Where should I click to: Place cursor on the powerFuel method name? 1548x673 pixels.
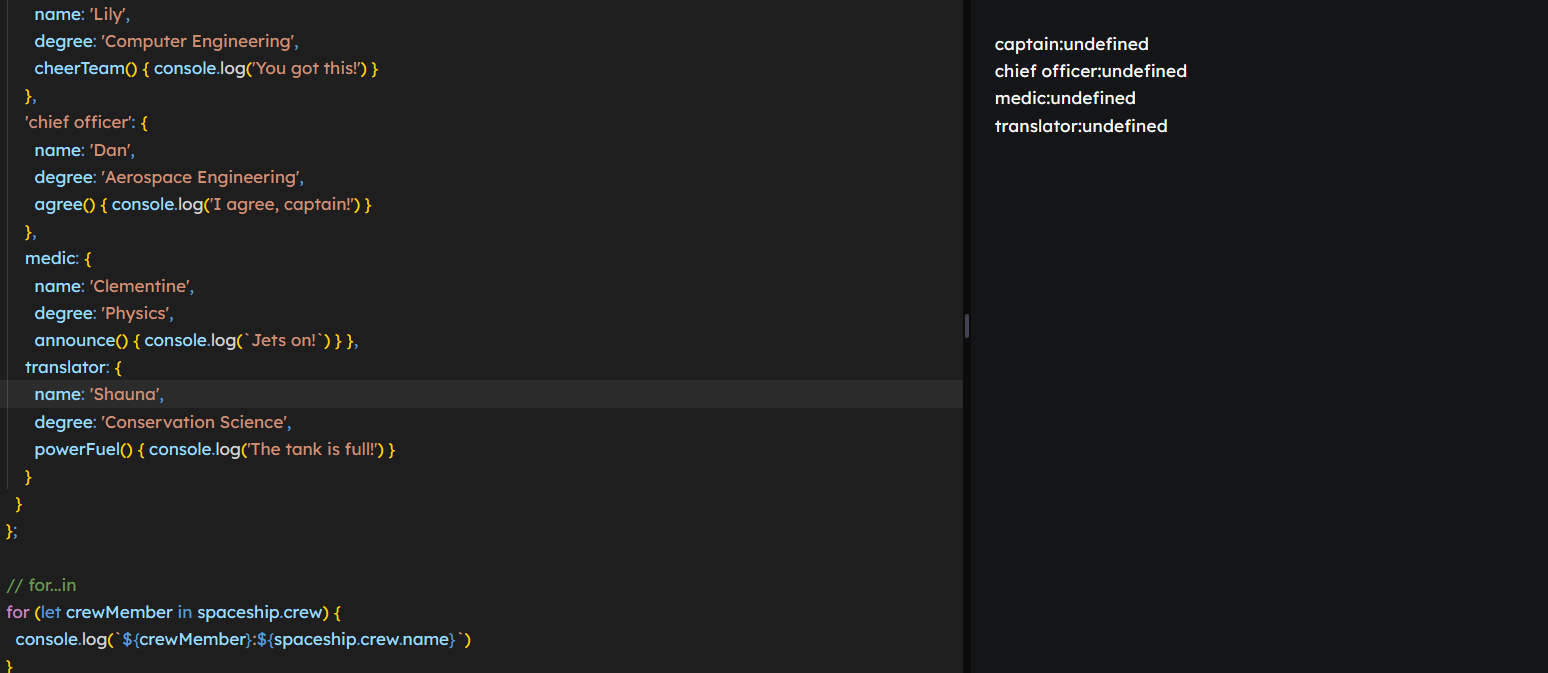(x=76, y=449)
